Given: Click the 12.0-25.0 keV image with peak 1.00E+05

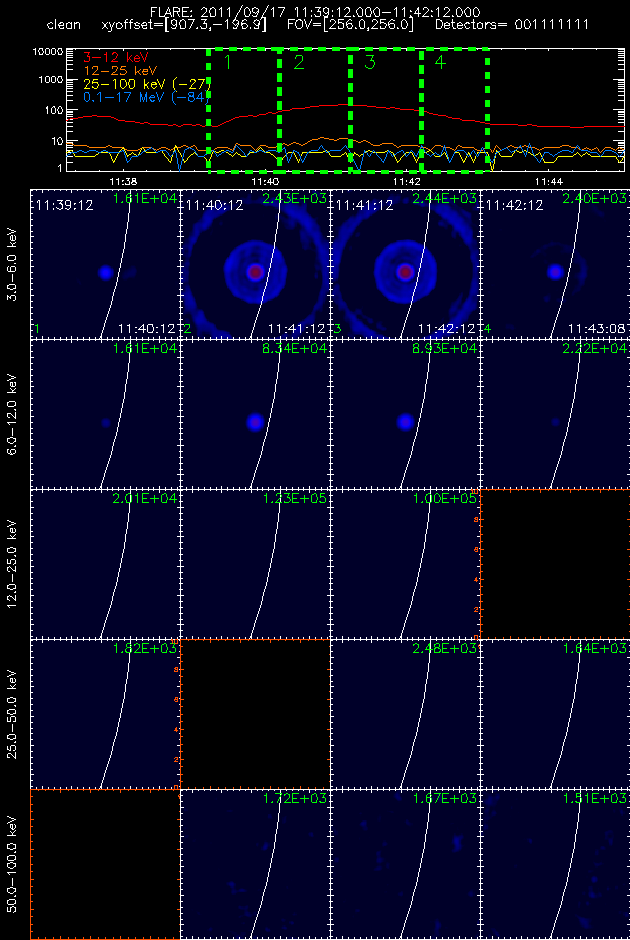Looking at the screenshot, I should (405, 564).
